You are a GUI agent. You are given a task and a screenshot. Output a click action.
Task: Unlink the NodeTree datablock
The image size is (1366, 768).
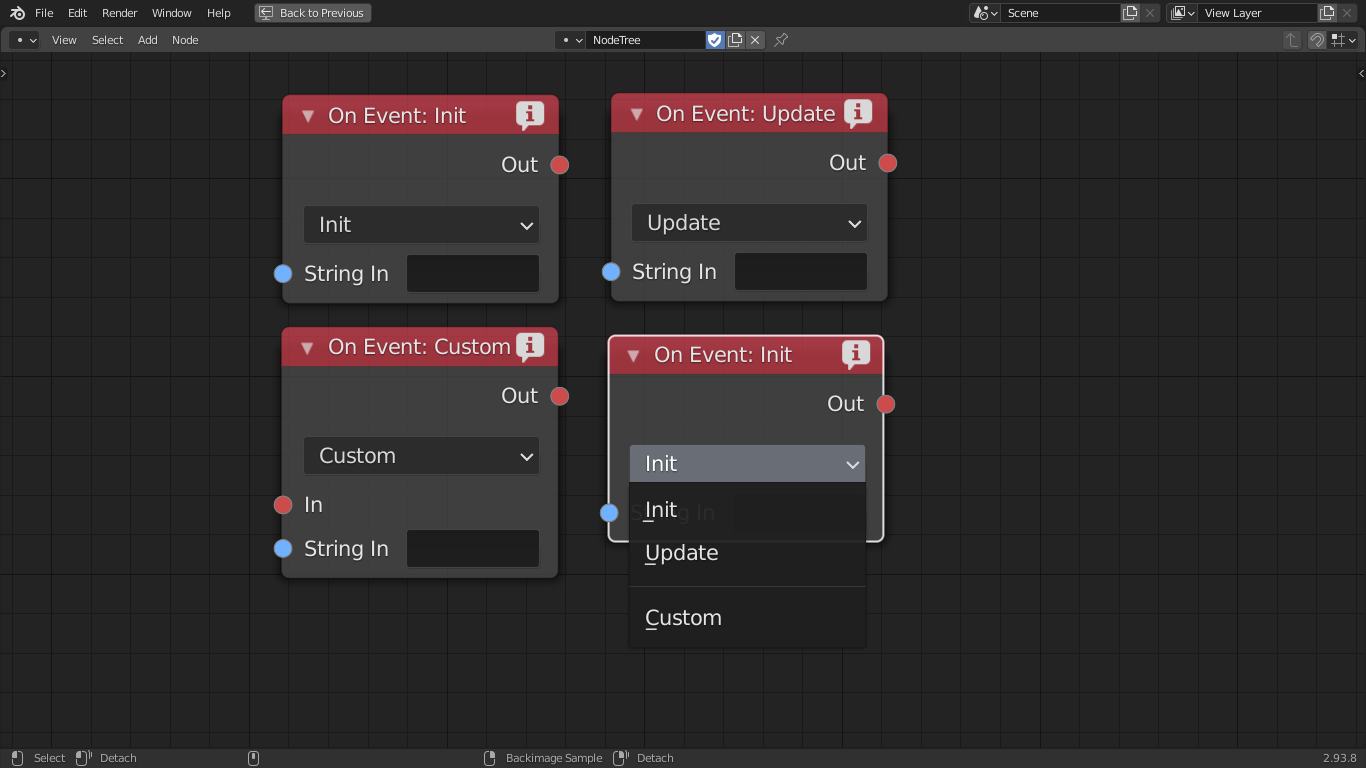click(x=755, y=40)
